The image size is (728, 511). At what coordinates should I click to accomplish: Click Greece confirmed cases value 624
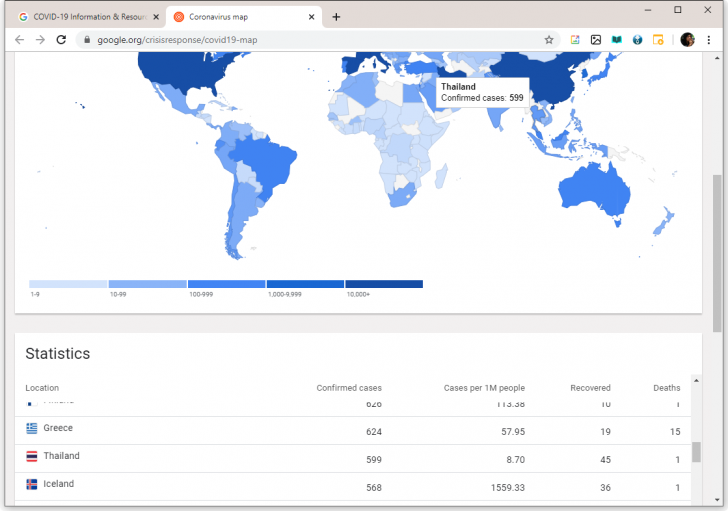pos(374,432)
